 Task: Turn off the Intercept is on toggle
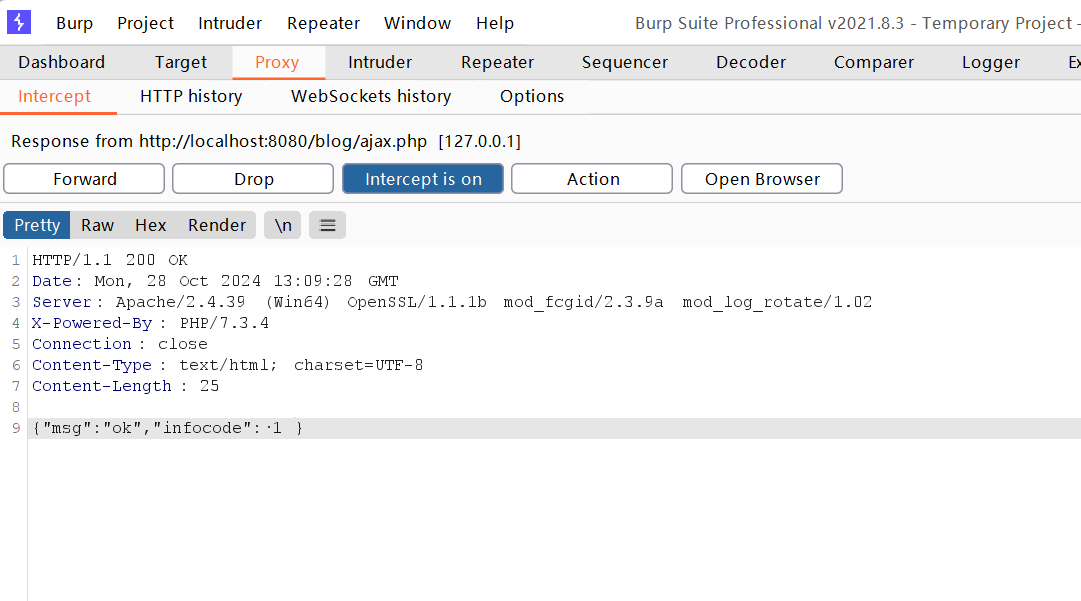click(423, 179)
